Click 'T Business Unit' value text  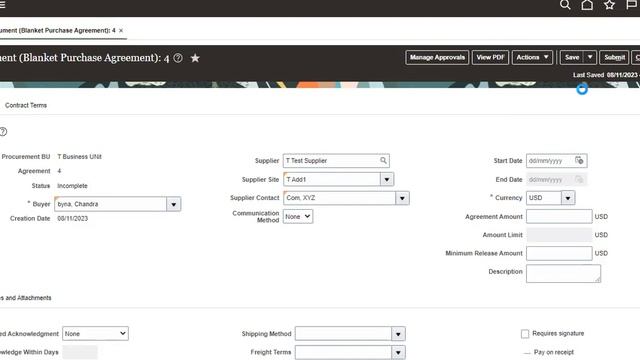80,157
